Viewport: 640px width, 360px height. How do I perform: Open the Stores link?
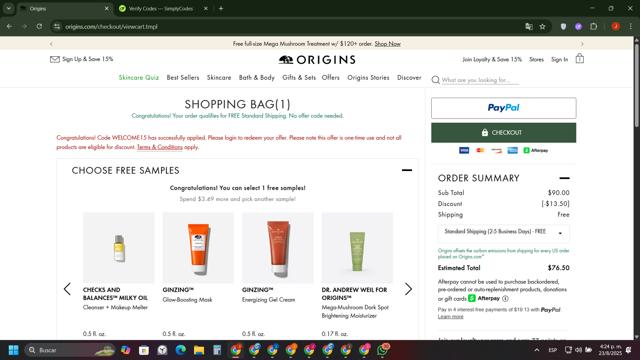pyautogui.click(x=536, y=60)
